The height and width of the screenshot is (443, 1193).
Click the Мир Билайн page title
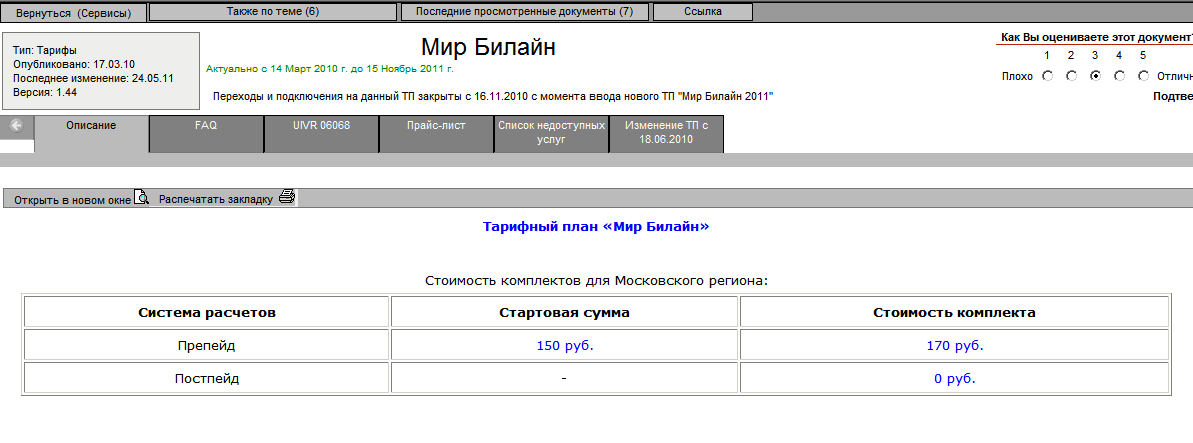point(488,47)
